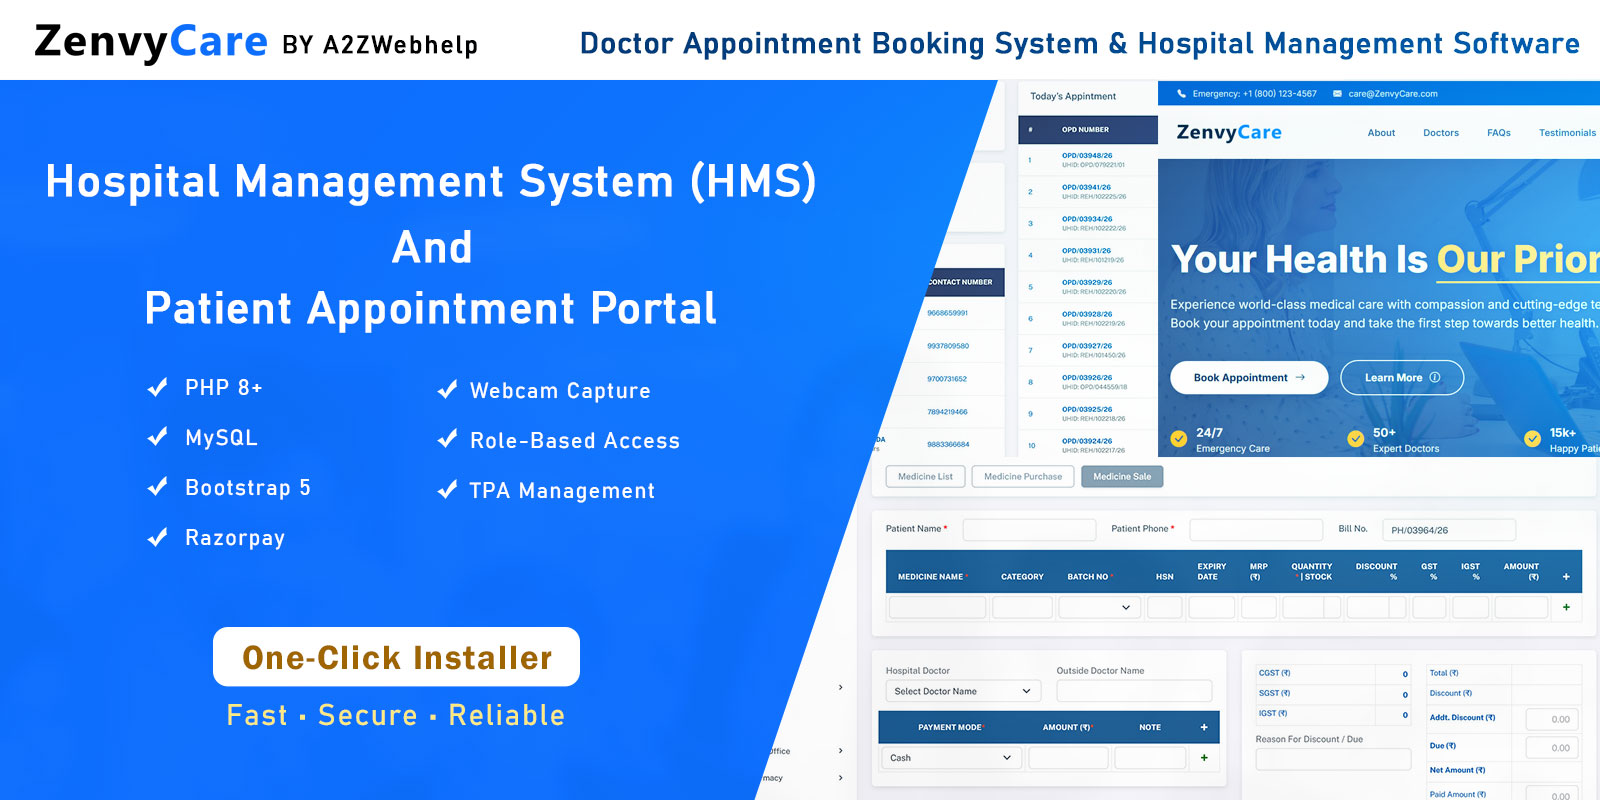The width and height of the screenshot is (1600, 800).
Task: Click the Learn More button
Action: click(x=1402, y=378)
